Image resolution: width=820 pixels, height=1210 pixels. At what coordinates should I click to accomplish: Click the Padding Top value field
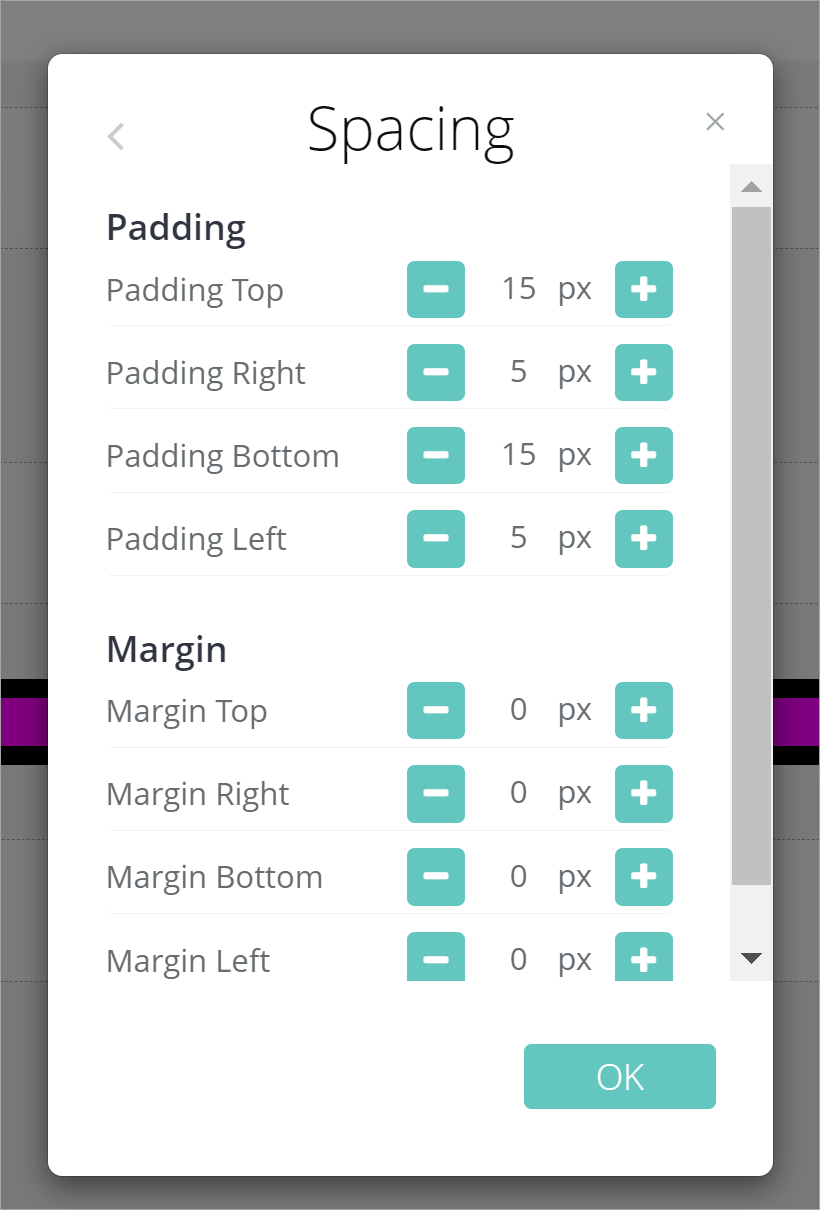pyautogui.click(x=519, y=290)
